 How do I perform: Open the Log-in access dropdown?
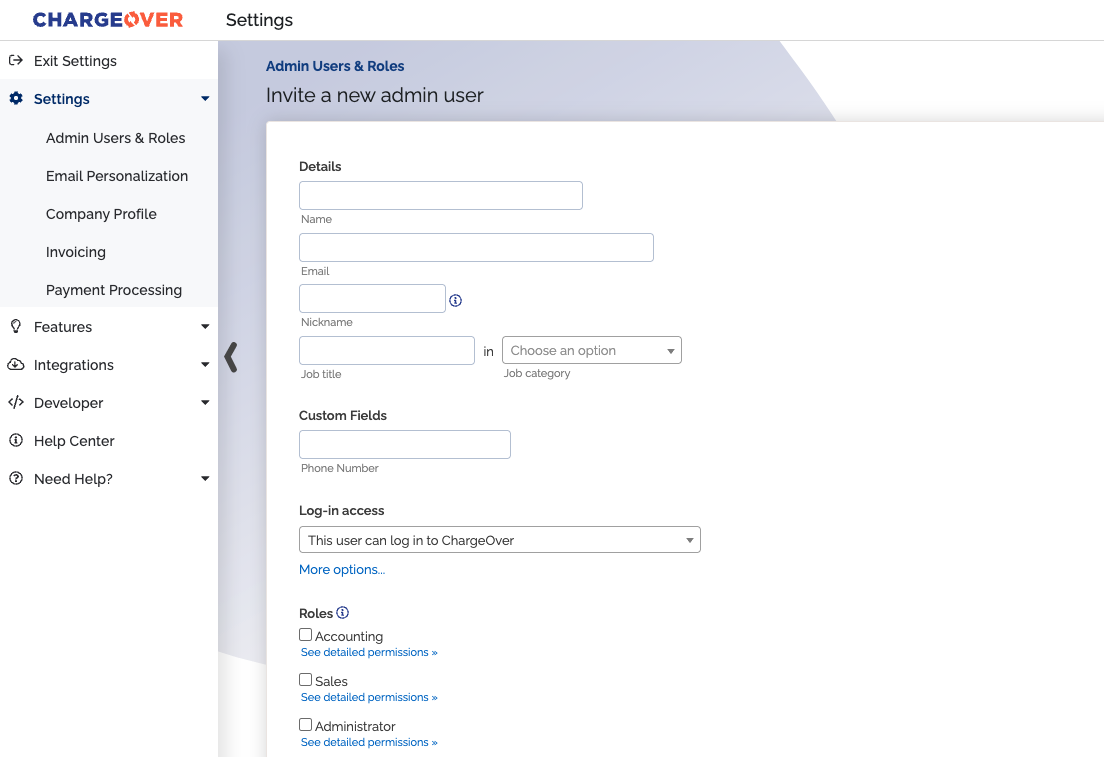(x=500, y=539)
